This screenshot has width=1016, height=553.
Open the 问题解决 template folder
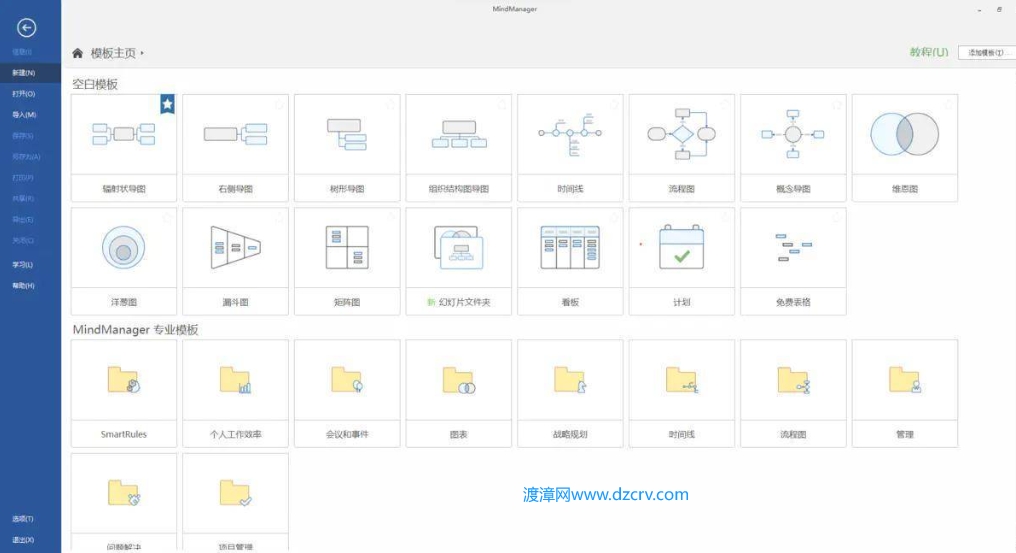click(124, 503)
